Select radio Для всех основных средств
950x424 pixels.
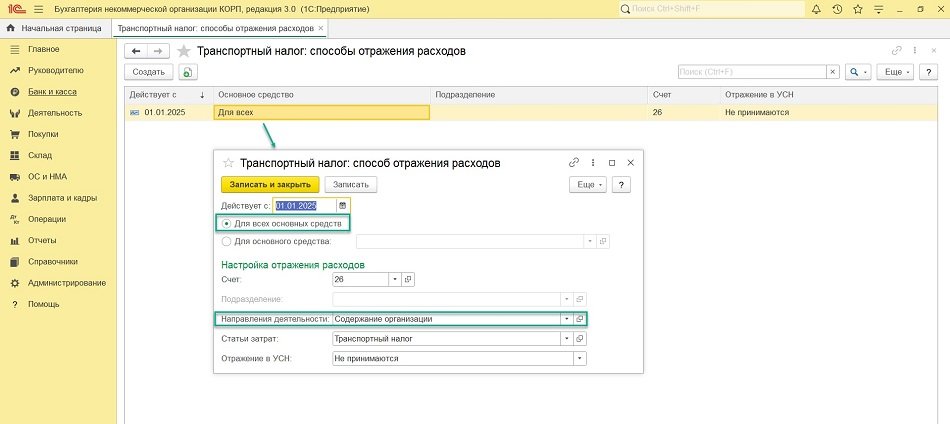pos(226,223)
